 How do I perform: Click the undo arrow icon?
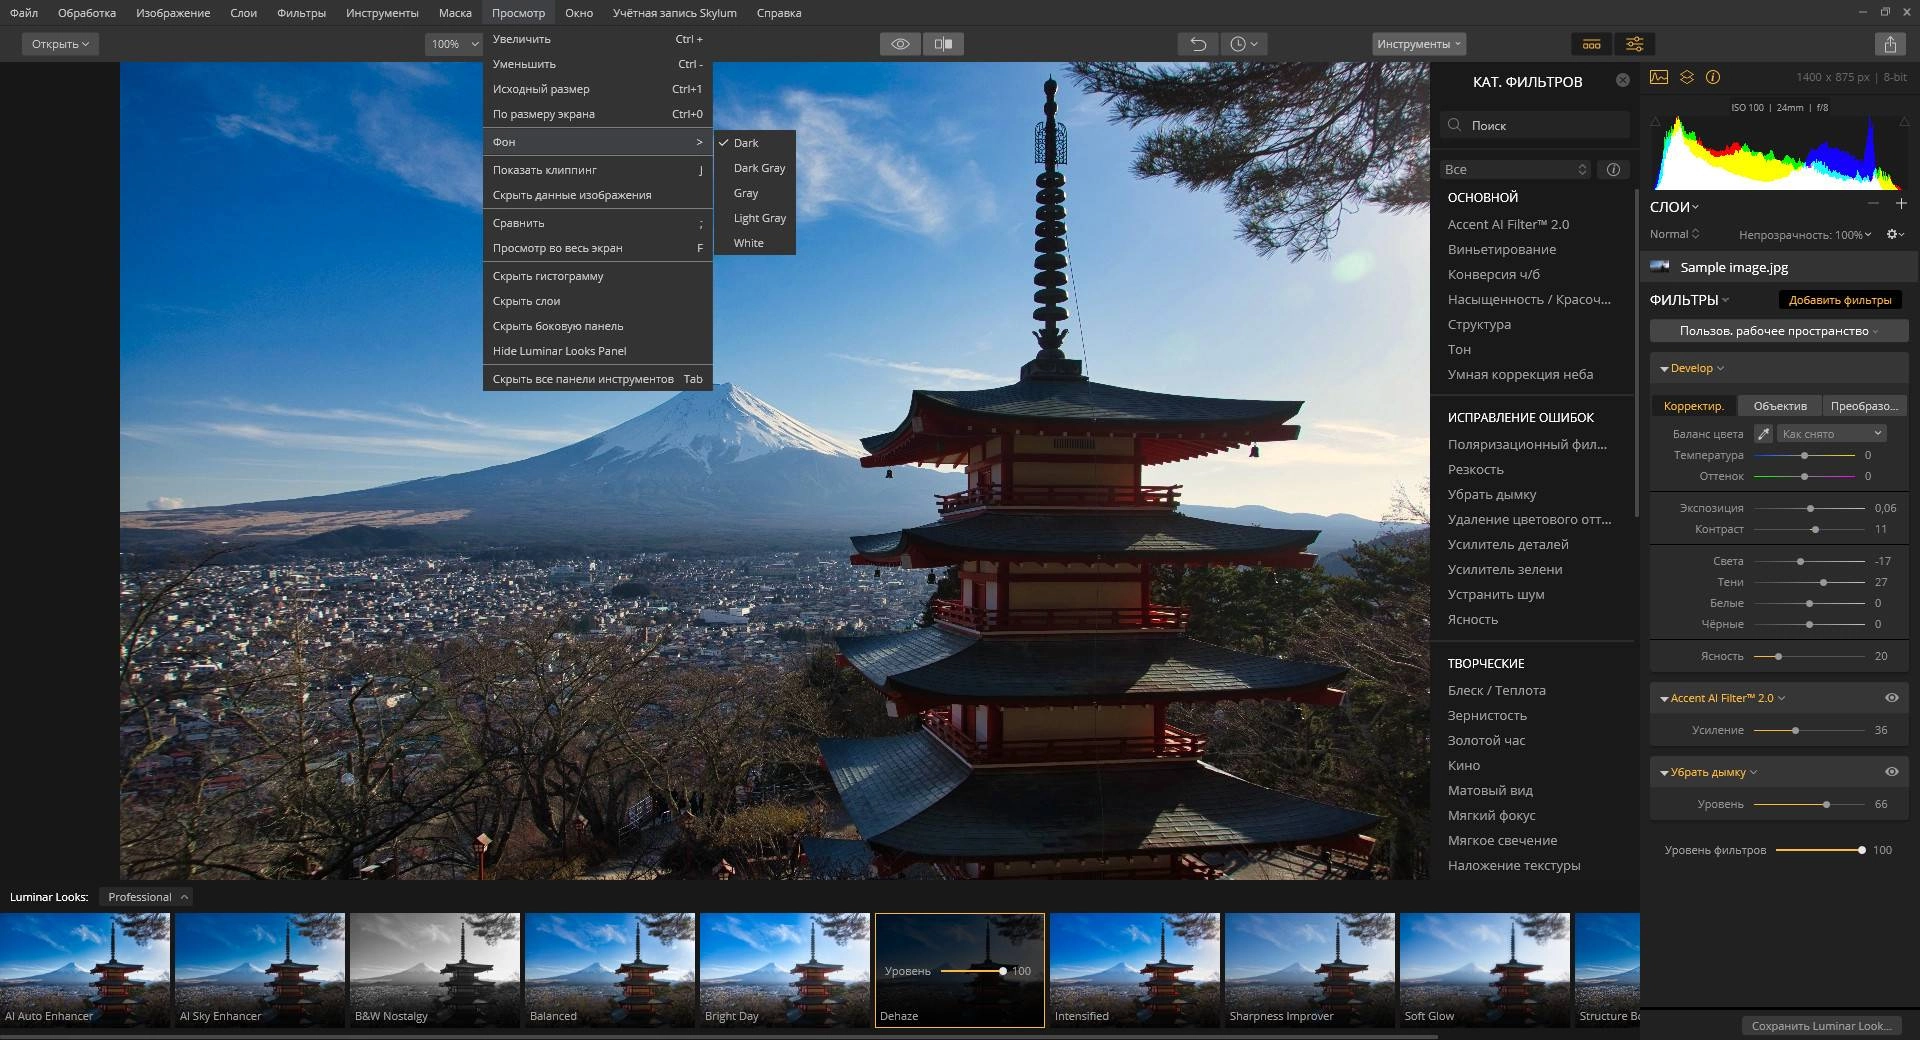tap(1198, 44)
